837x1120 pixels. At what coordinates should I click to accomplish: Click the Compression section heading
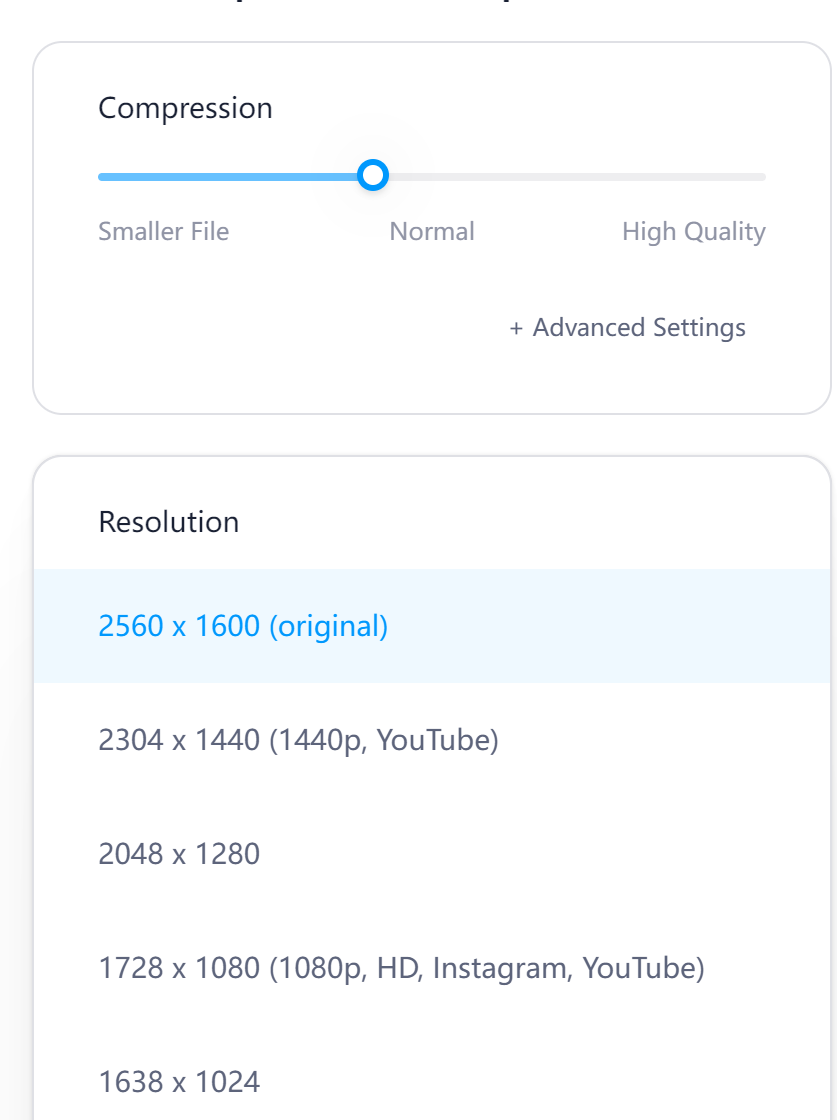(185, 108)
